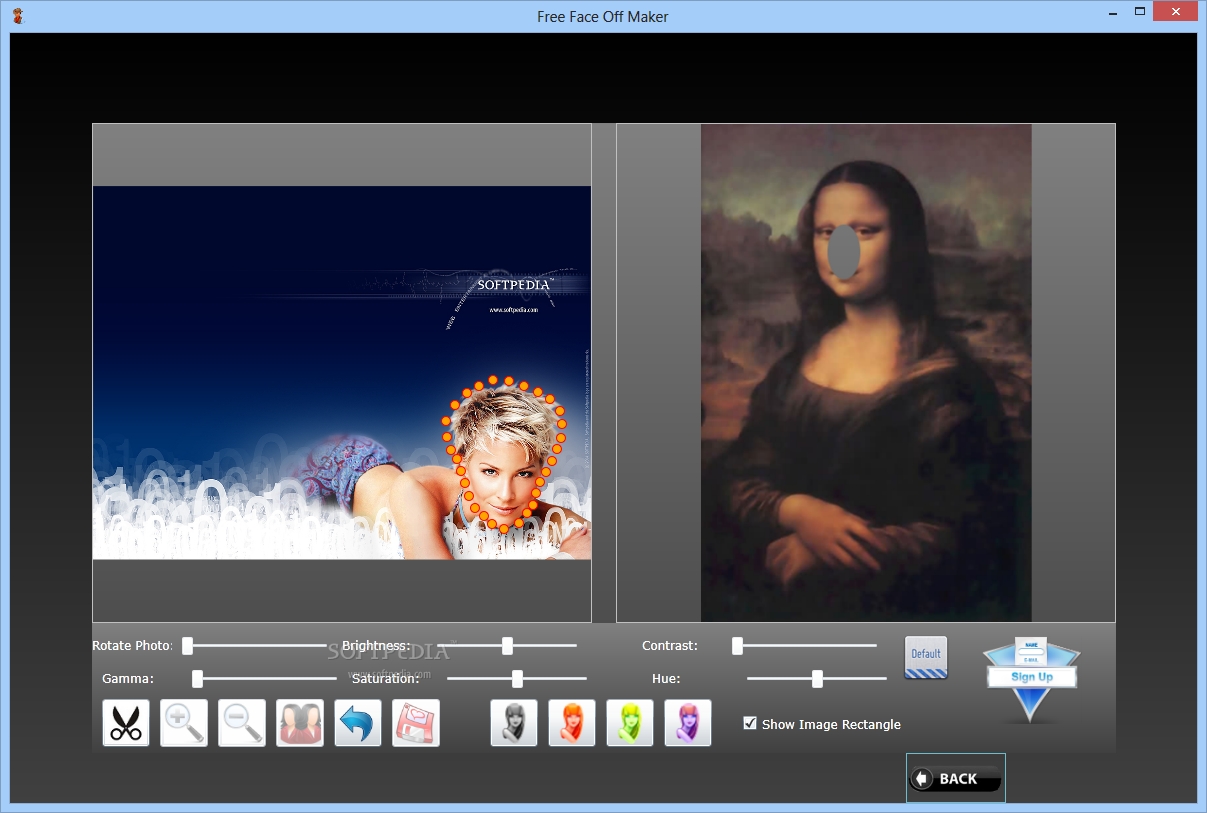
Task: Go BACK to the previous screen
Action: (x=956, y=778)
